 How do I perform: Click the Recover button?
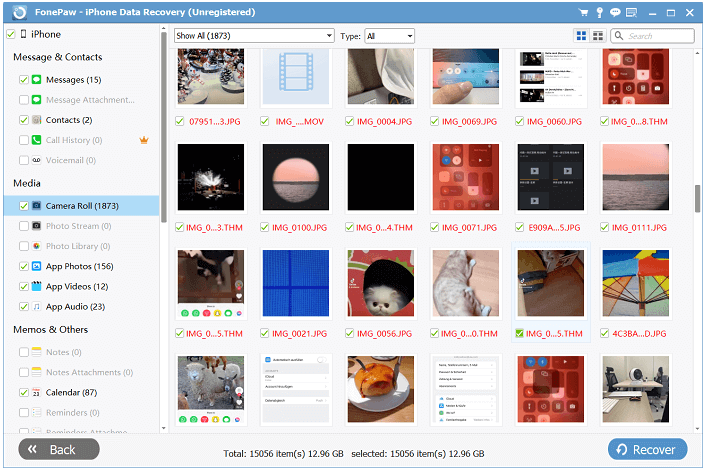tap(647, 449)
